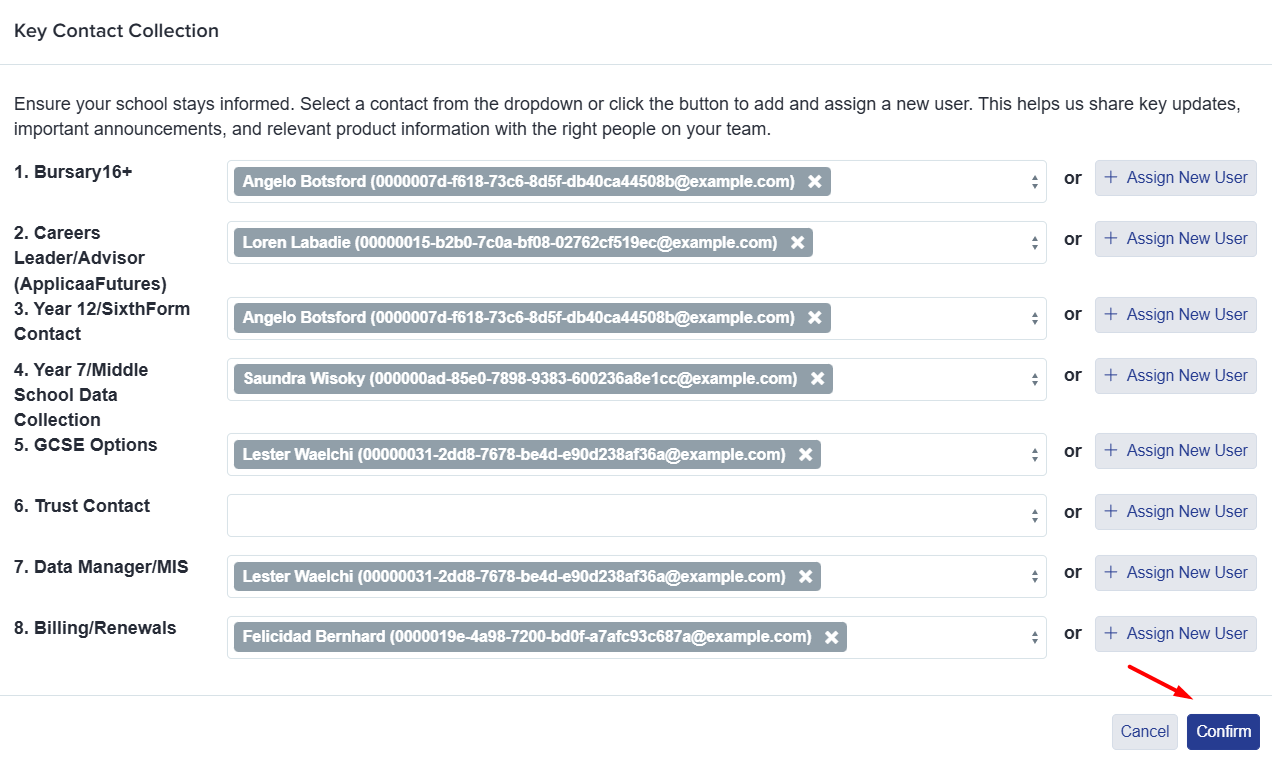Remove Felicidad Bernhard from Billing/Renewals

(x=831, y=637)
